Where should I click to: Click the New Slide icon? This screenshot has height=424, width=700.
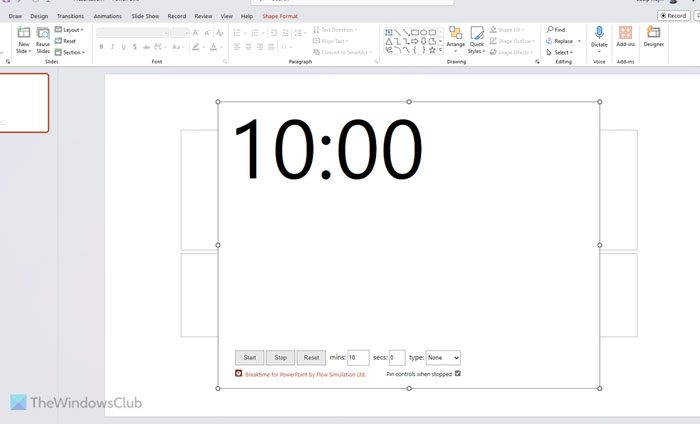point(23,33)
